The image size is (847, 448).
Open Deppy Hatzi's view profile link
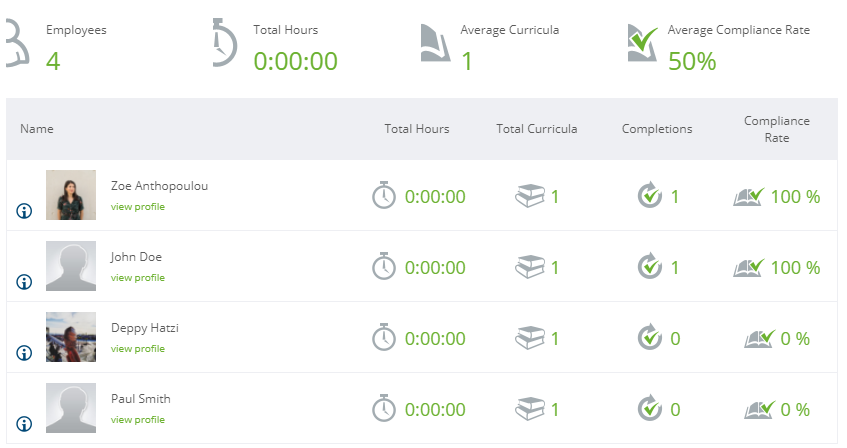(138, 349)
